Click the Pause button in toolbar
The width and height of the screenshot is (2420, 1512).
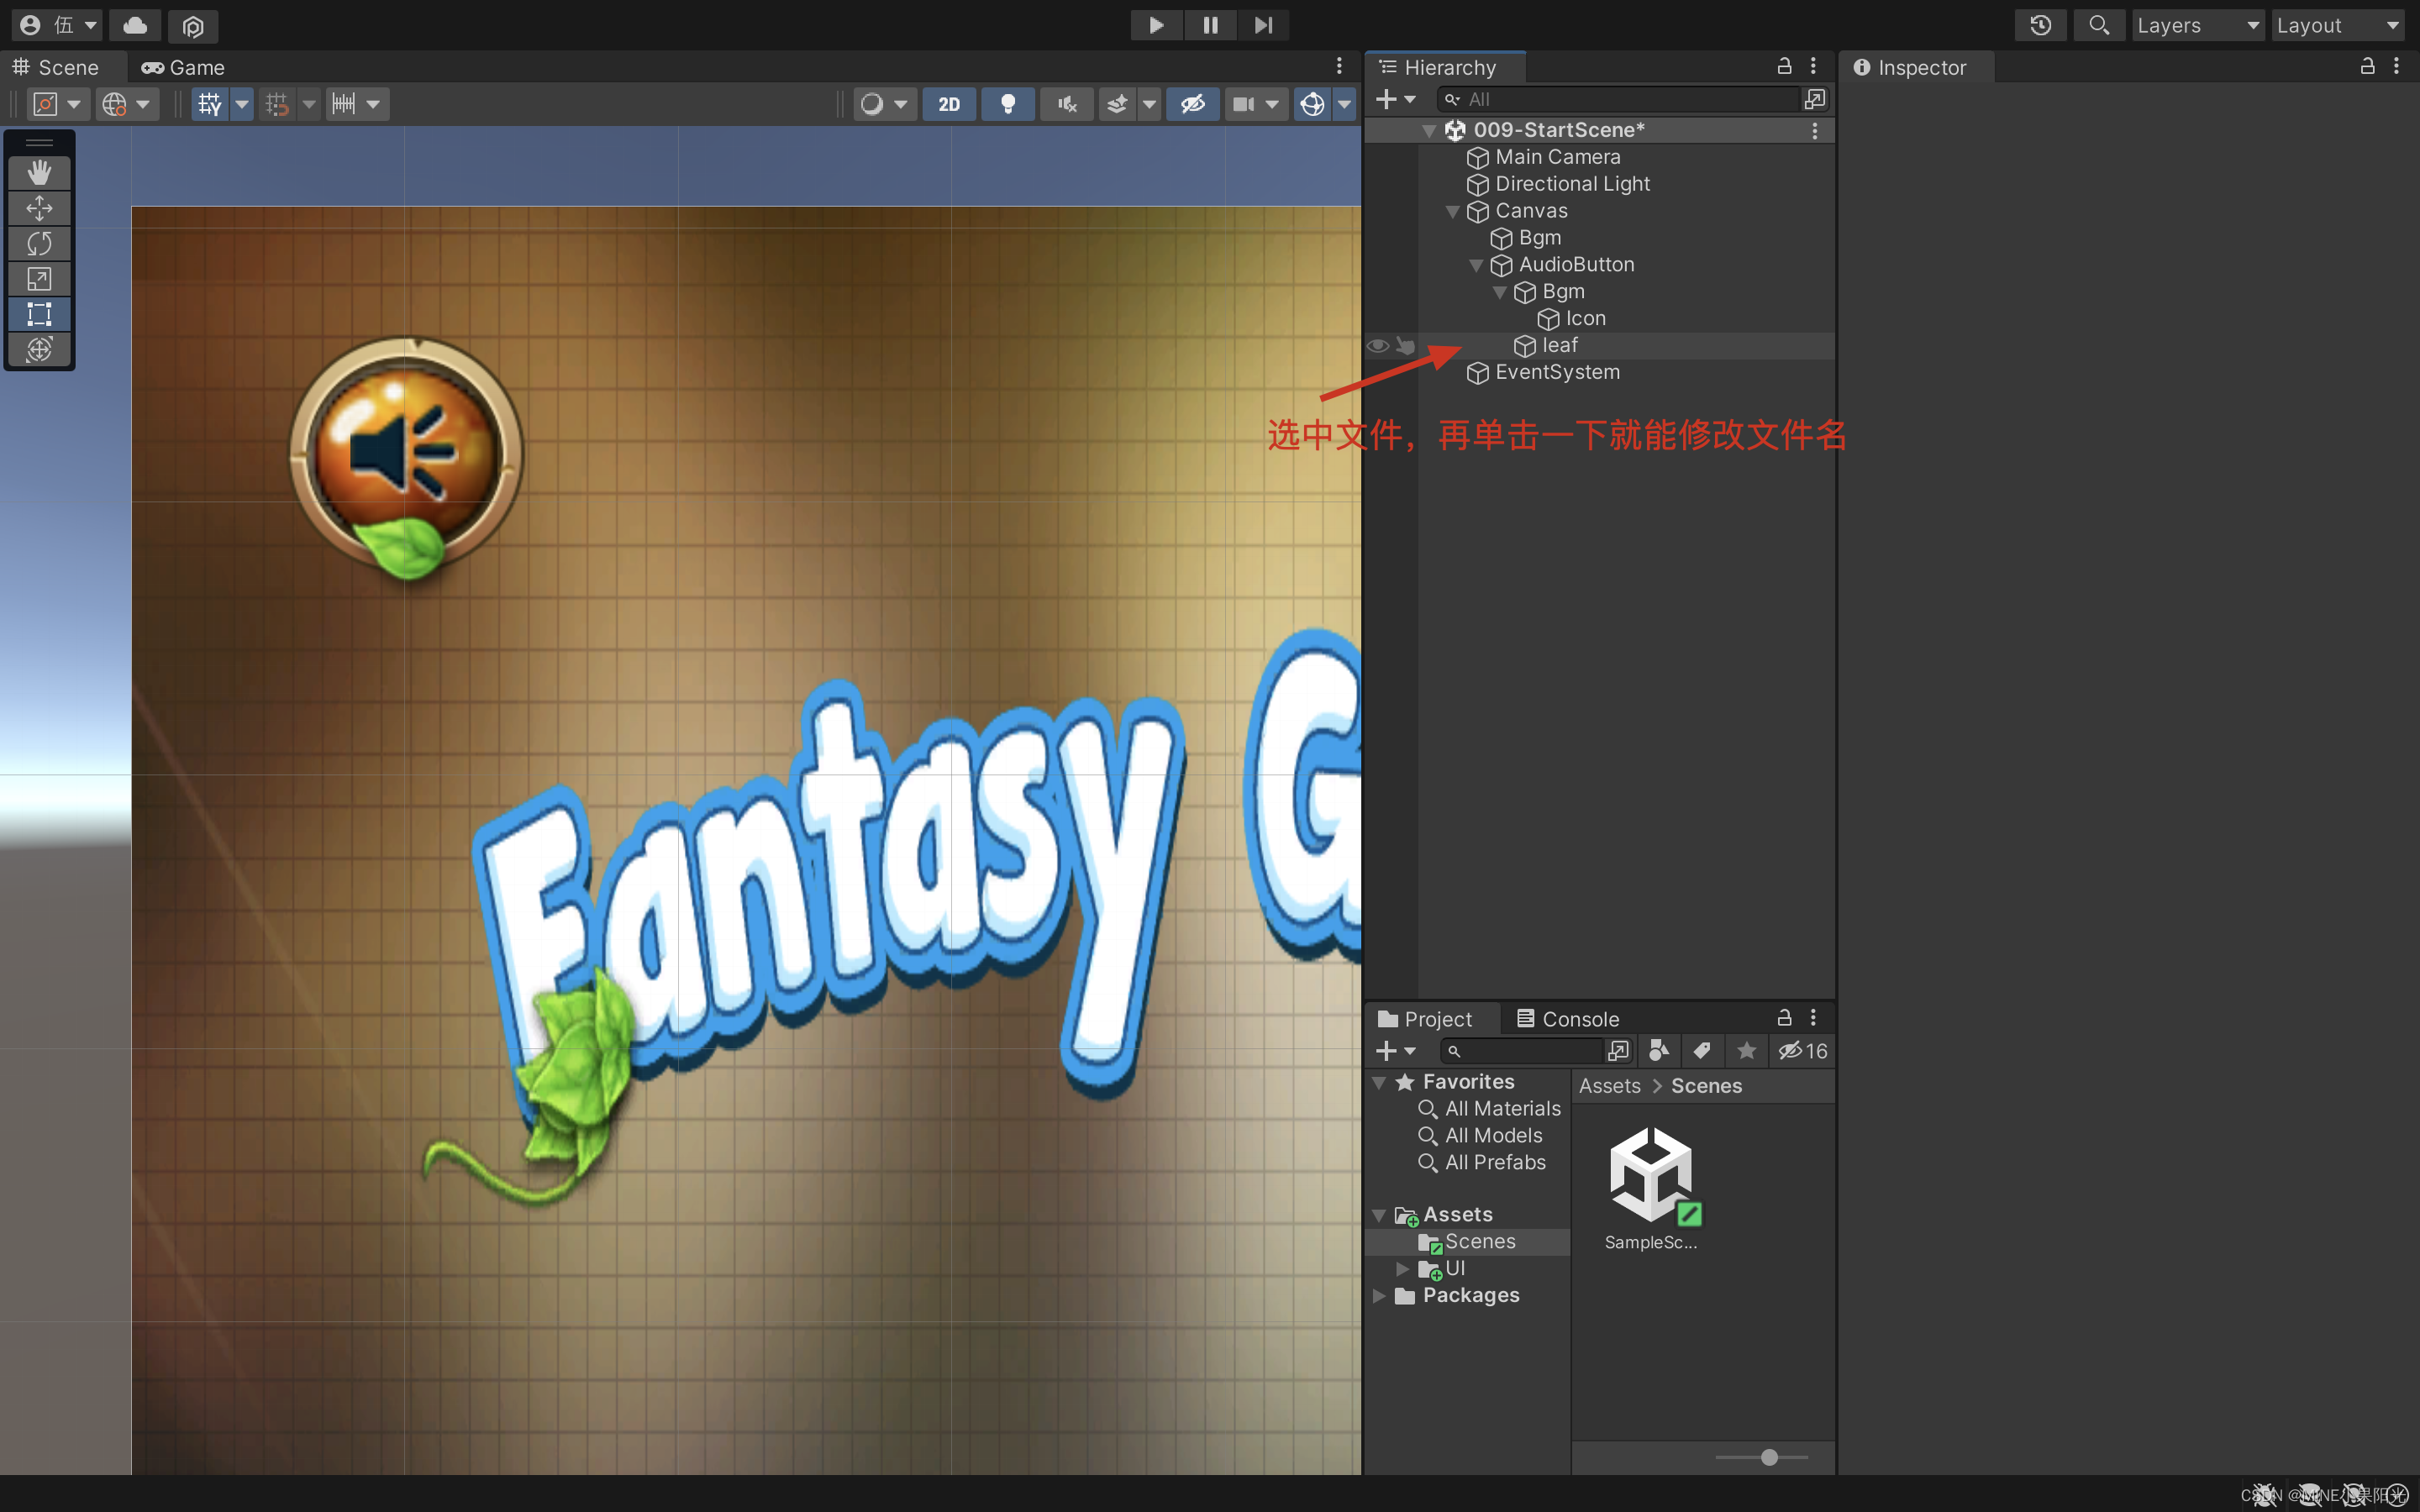(x=1211, y=24)
